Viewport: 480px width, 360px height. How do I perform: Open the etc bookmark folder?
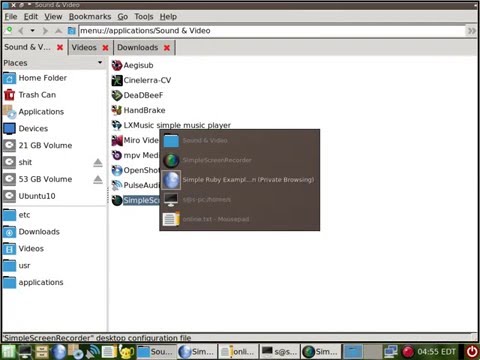coord(24,215)
